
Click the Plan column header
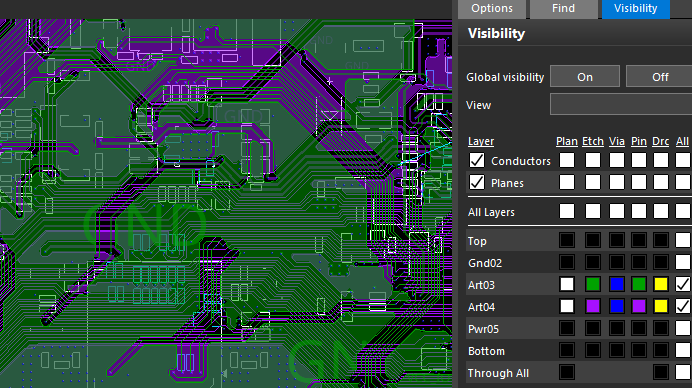click(x=567, y=141)
